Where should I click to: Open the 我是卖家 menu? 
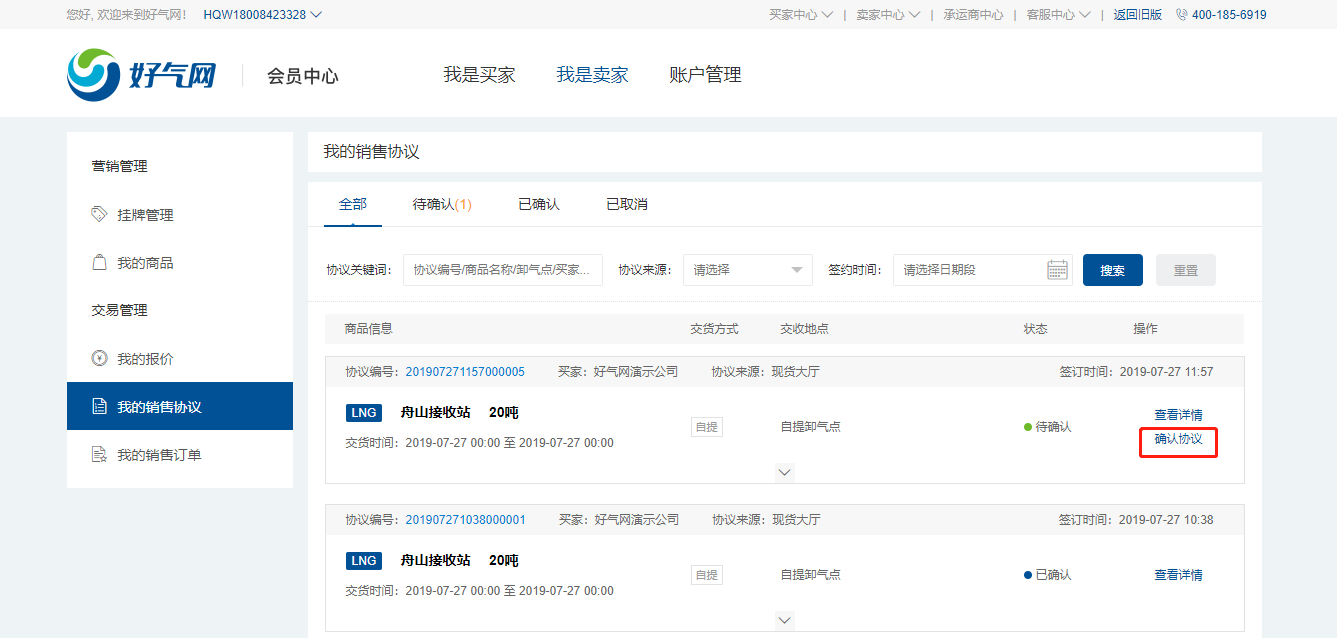[592, 75]
